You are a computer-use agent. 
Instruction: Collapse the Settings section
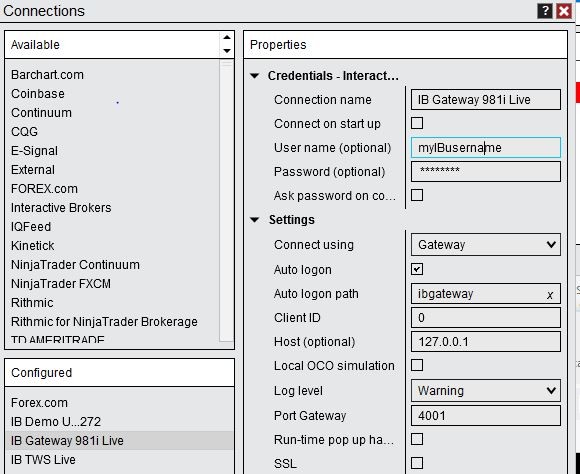click(x=254, y=220)
